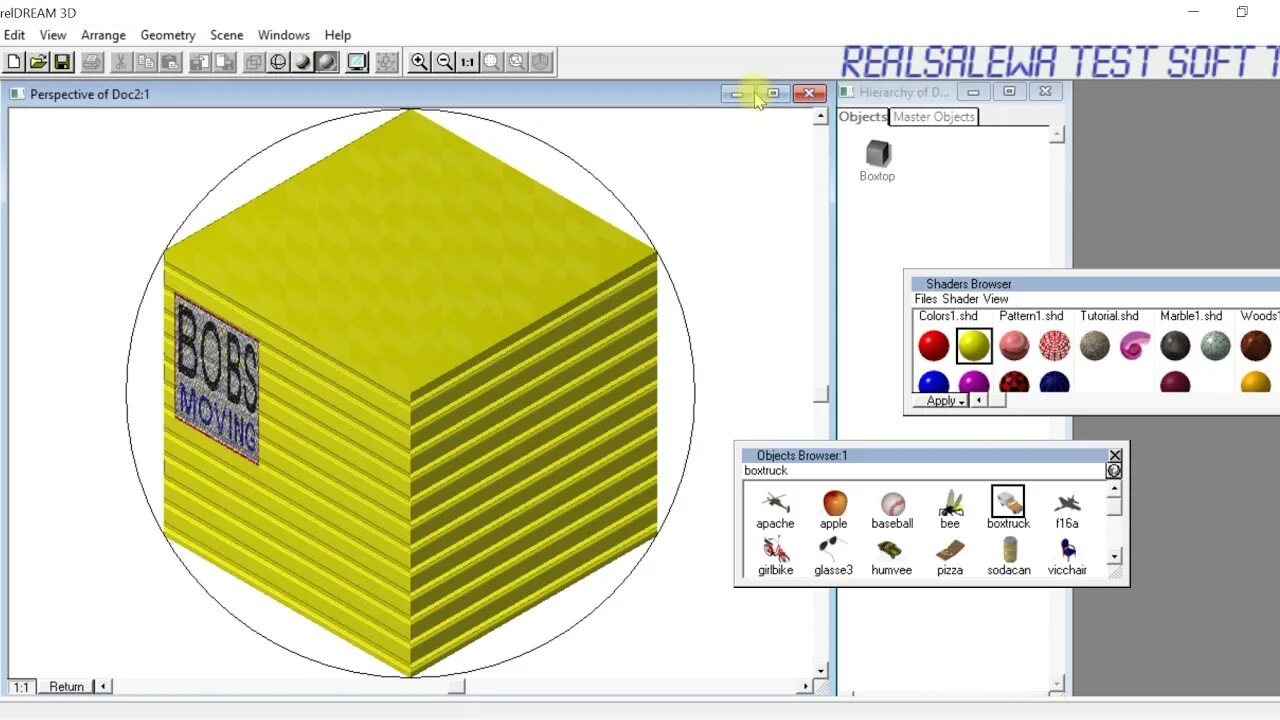Screen dimensions: 1280x720
Task: Select the girlbike object
Action: (x=775, y=557)
